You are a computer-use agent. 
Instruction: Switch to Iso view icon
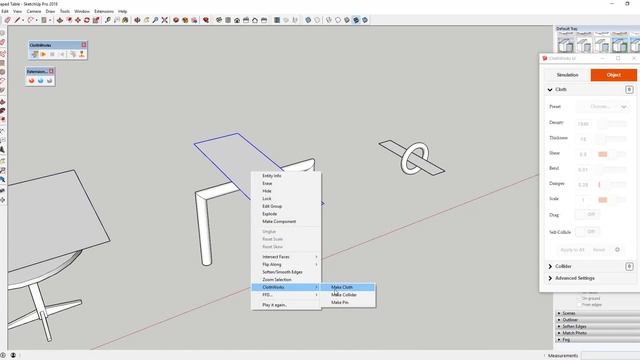[219, 20]
